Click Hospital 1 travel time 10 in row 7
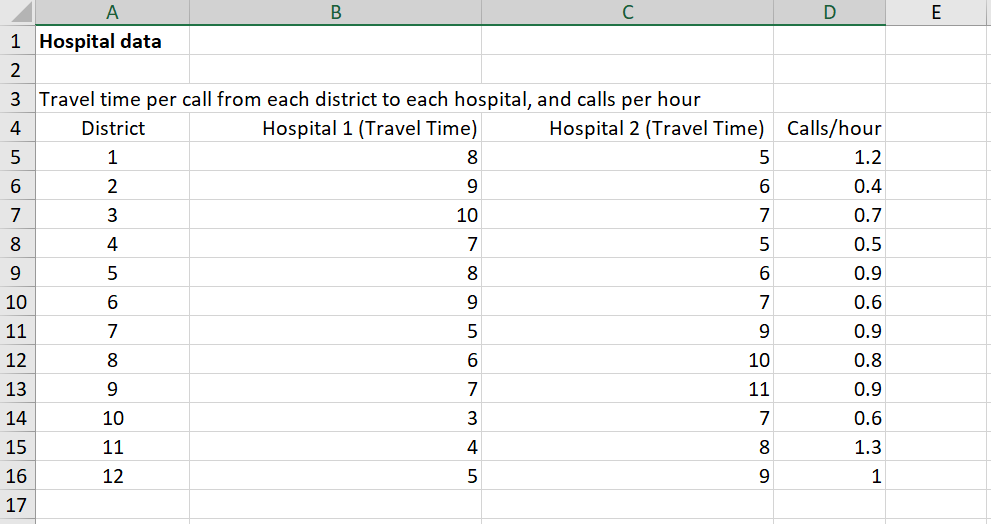Viewport: 991px width, 524px height. pyautogui.click(x=336, y=215)
